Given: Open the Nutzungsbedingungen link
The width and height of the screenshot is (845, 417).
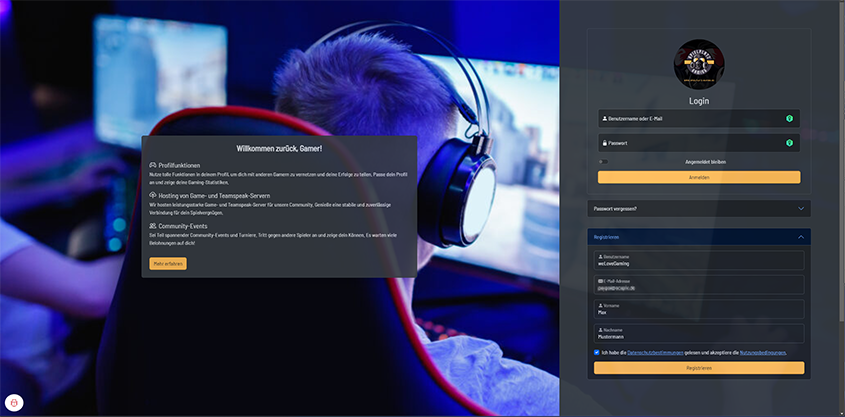Looking at the screenshot, I should 763,352.
